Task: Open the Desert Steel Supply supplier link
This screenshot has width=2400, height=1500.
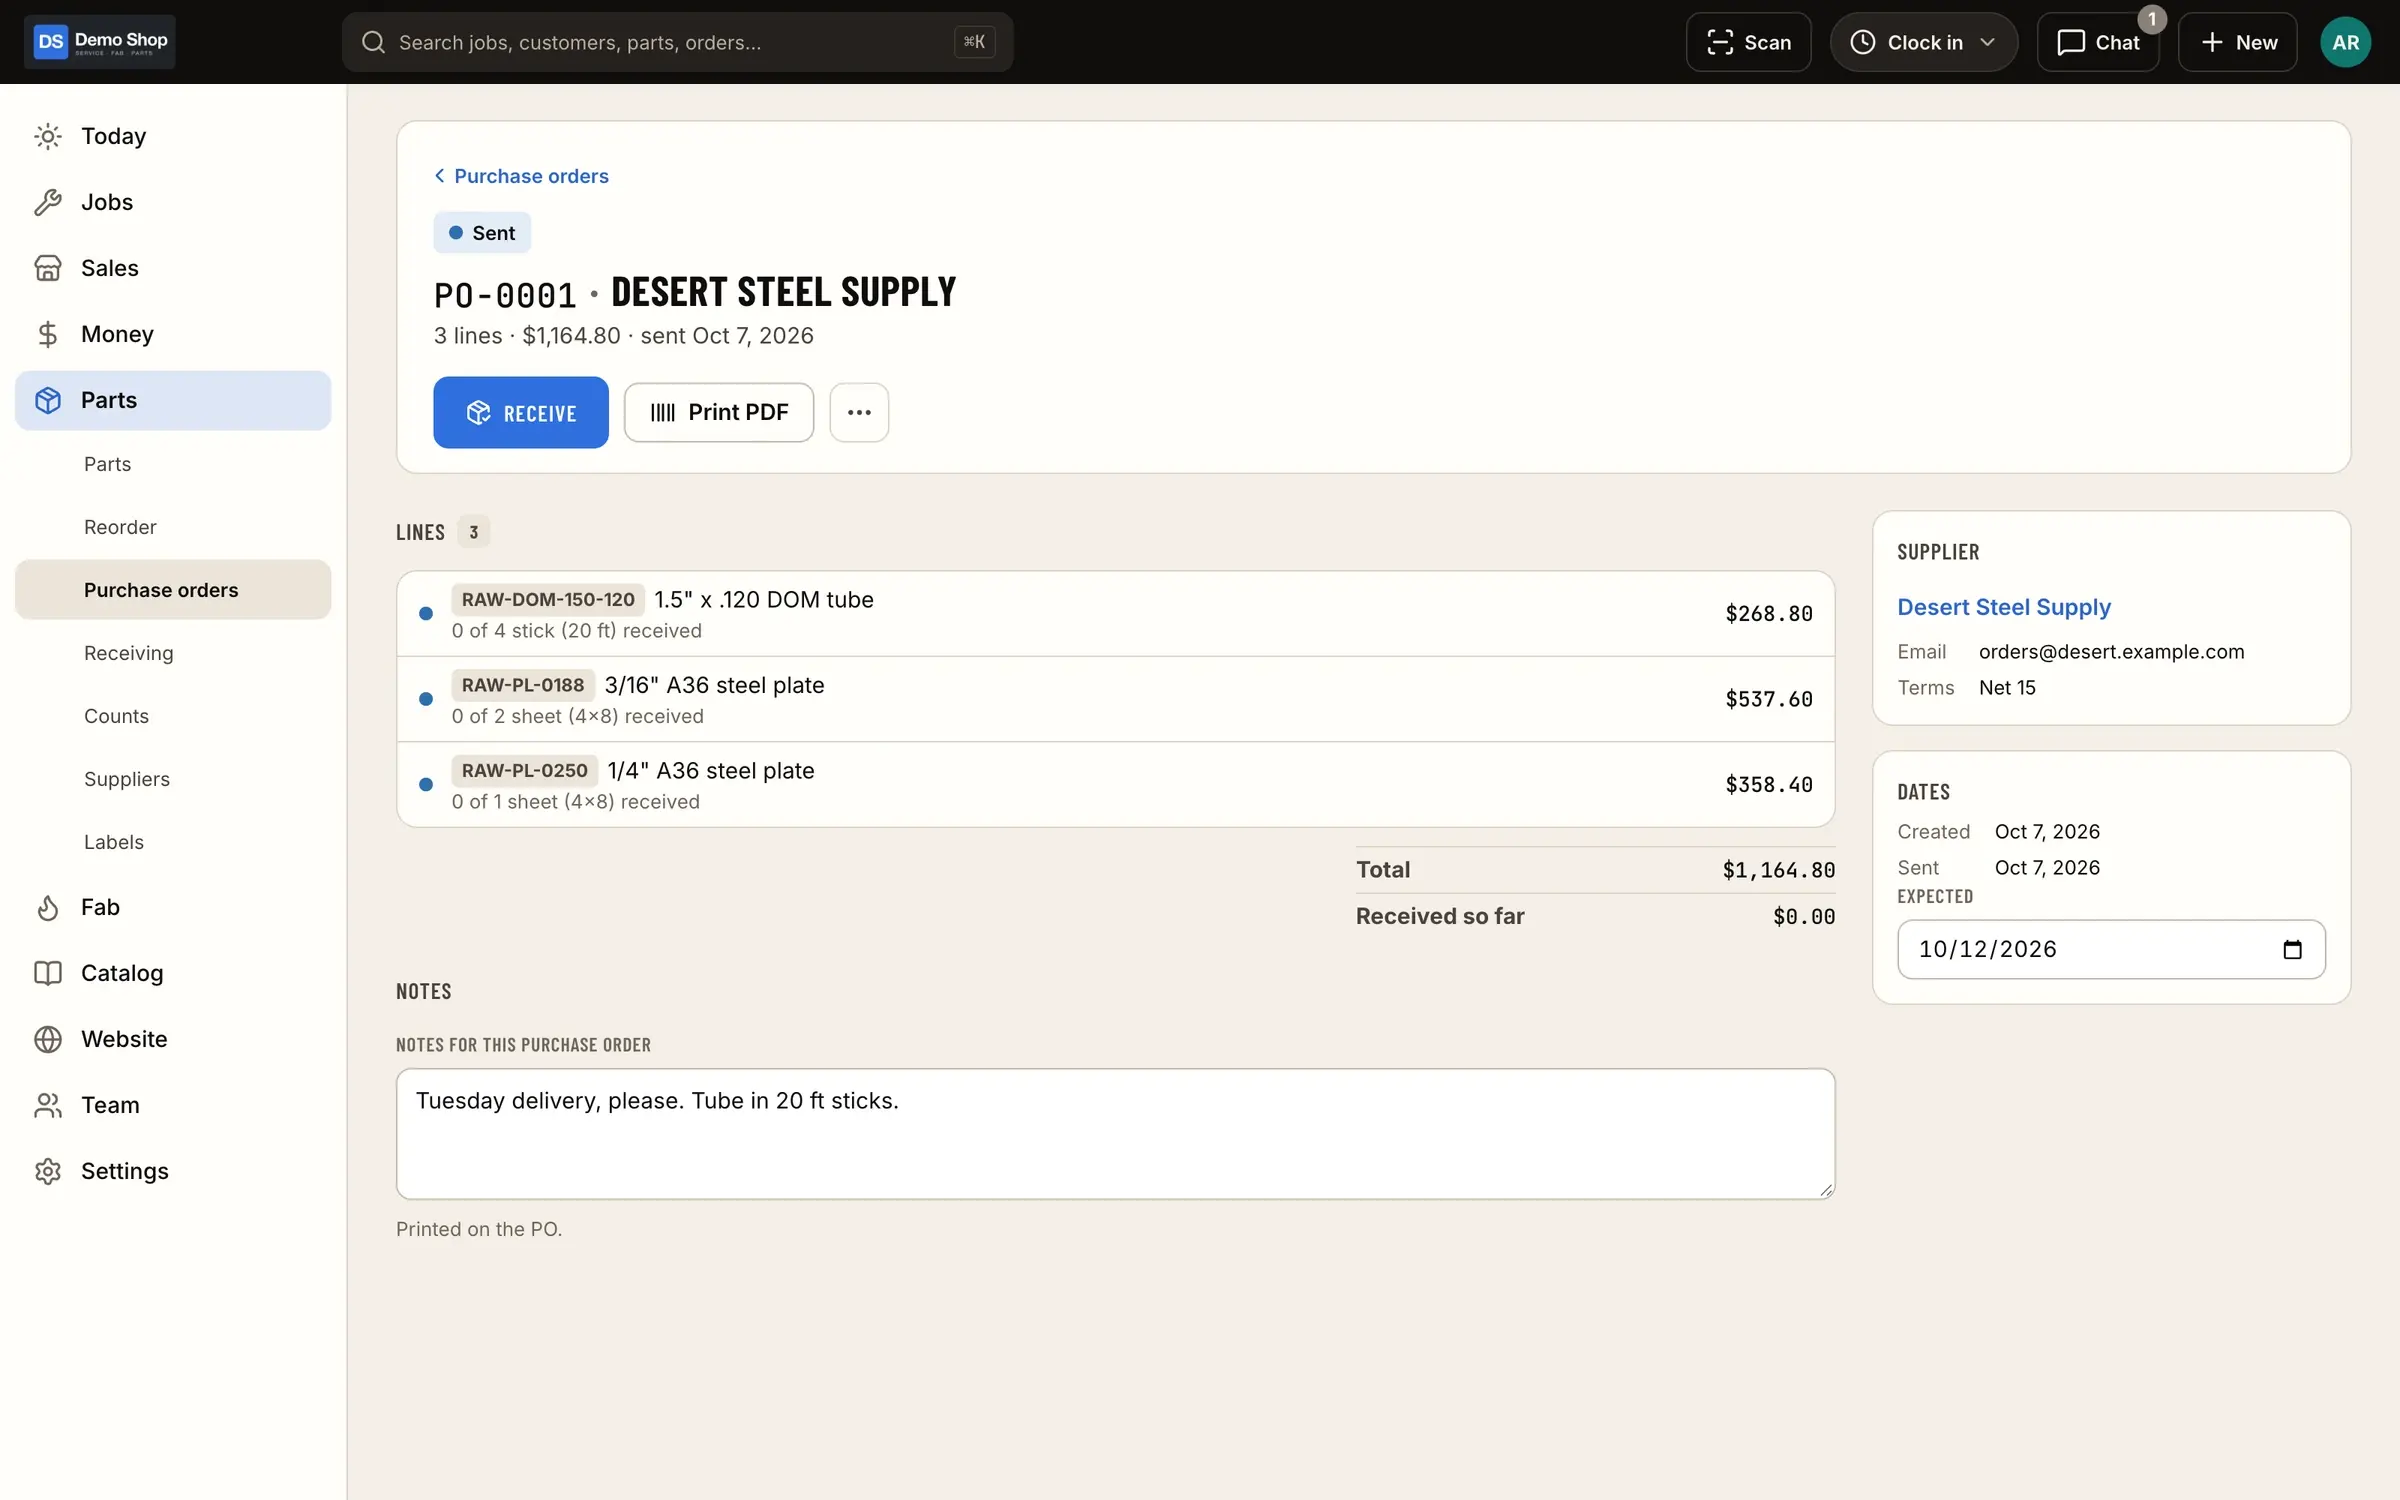Action: pyautogui.click(x=2004, y=607)
